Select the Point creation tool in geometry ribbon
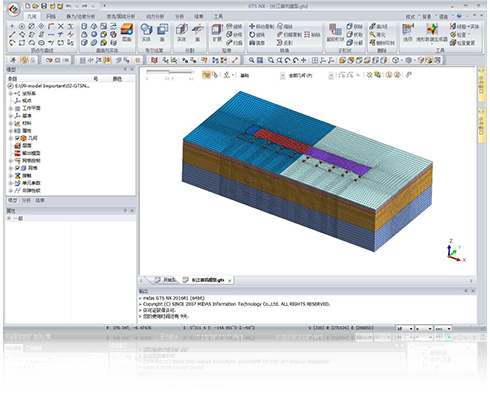The width and height of the screenshot is (490, 400). [12, 26]
